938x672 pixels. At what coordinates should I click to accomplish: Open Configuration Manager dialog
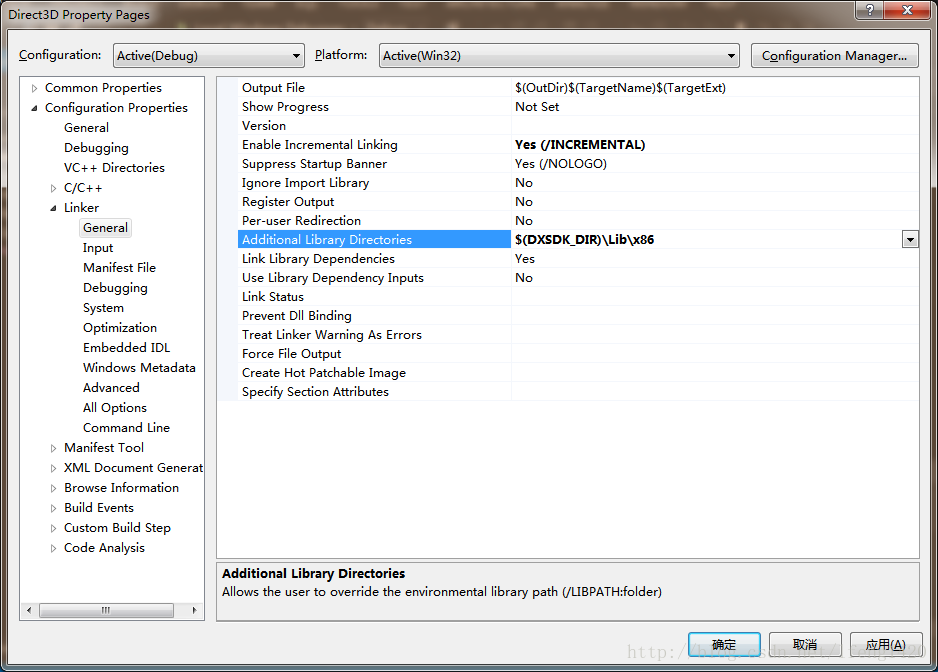[x=834, y=56]
